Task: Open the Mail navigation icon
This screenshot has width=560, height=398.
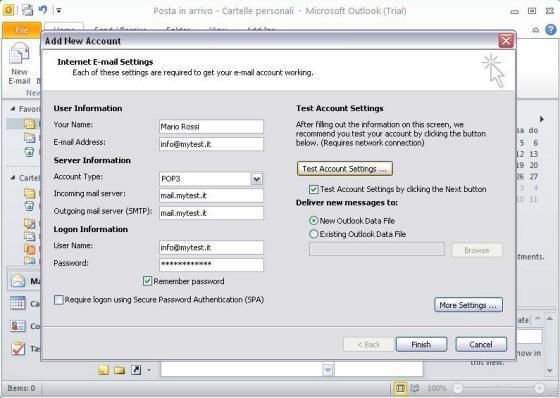Action: click(18, 281)
